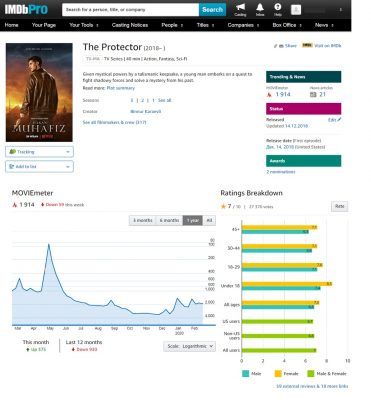Open See all filmmakers & crew link

(114, 122)
